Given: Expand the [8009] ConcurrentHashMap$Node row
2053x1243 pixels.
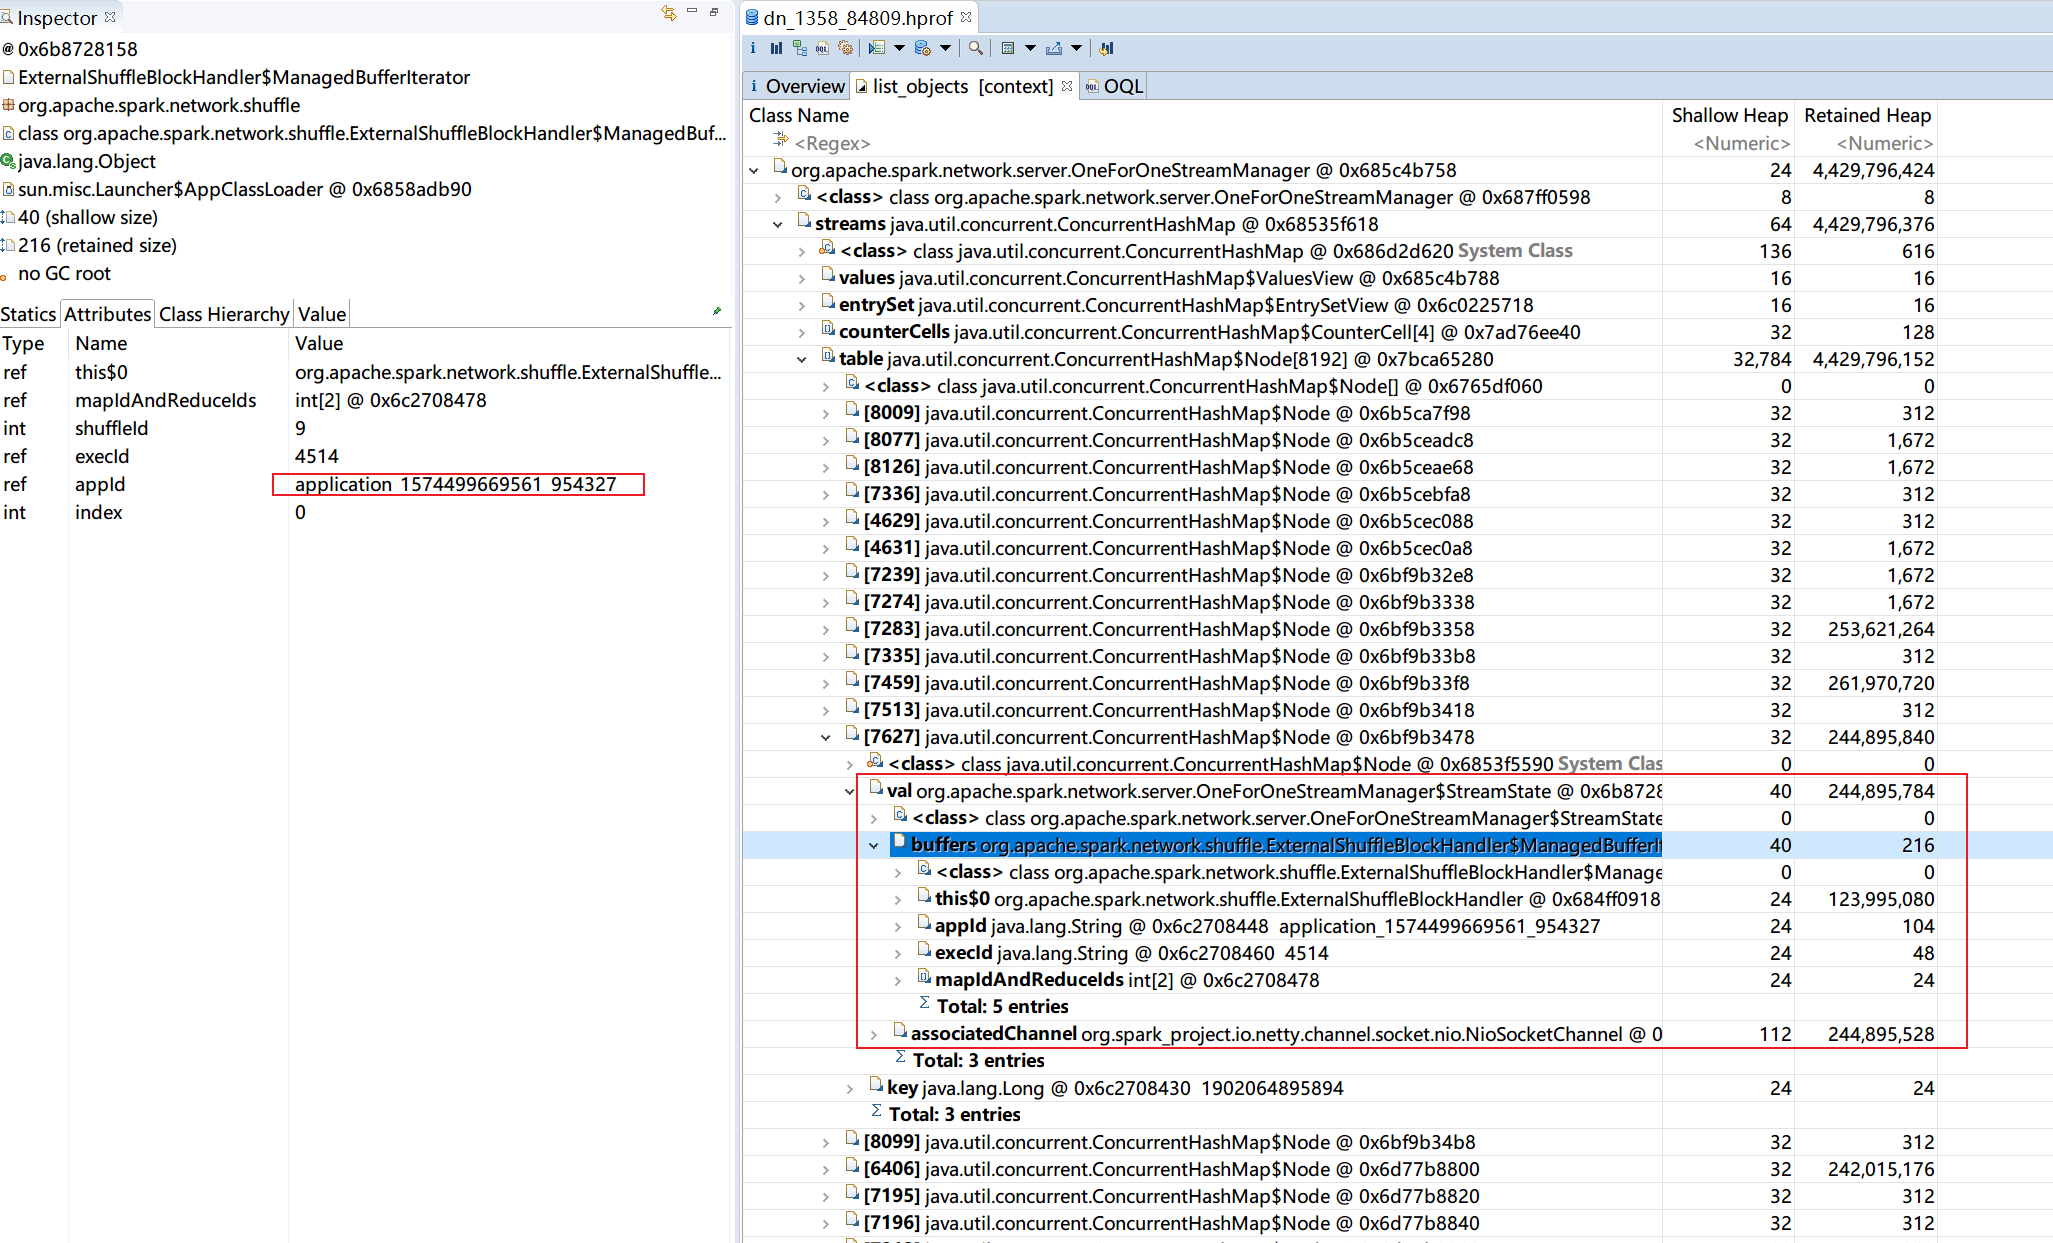Looking at the screenshot, I should pos(826,414).
